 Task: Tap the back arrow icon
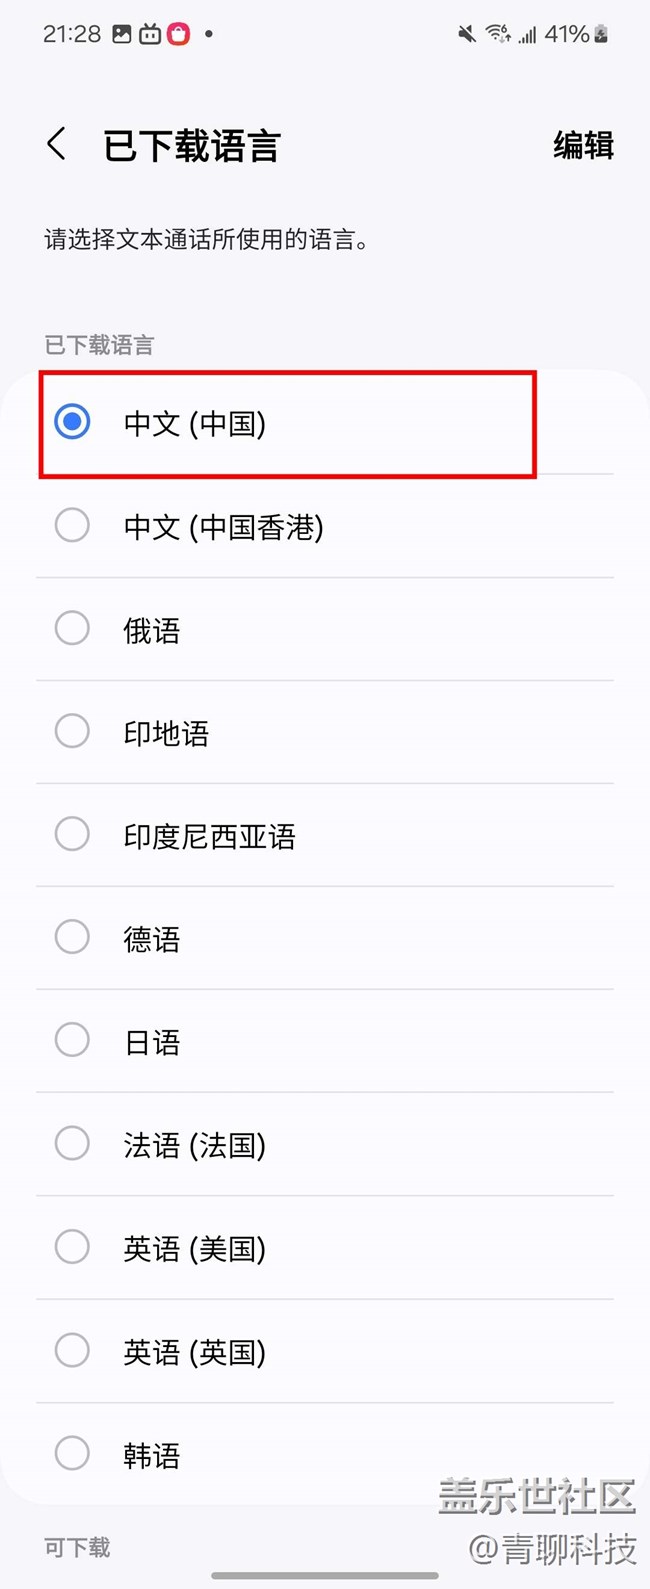[x=57, y=145]
